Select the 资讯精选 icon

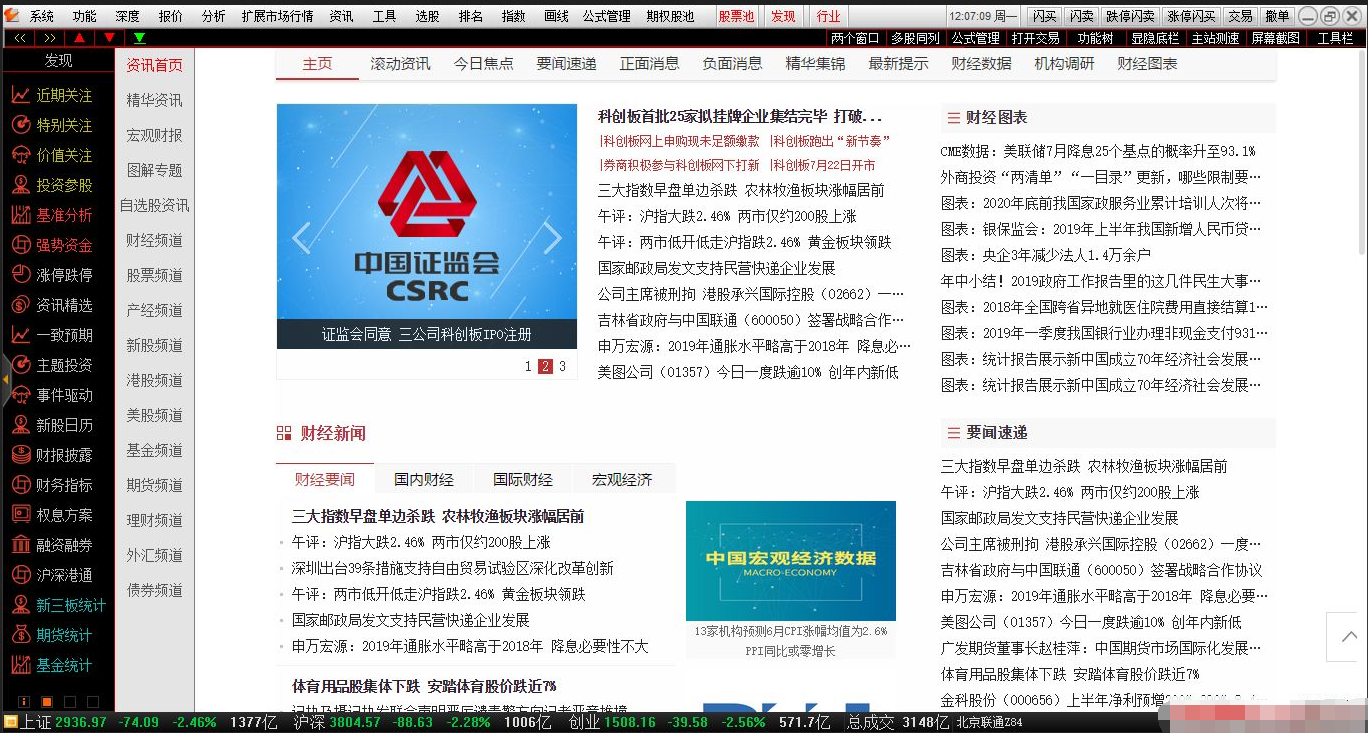point(20,305)
